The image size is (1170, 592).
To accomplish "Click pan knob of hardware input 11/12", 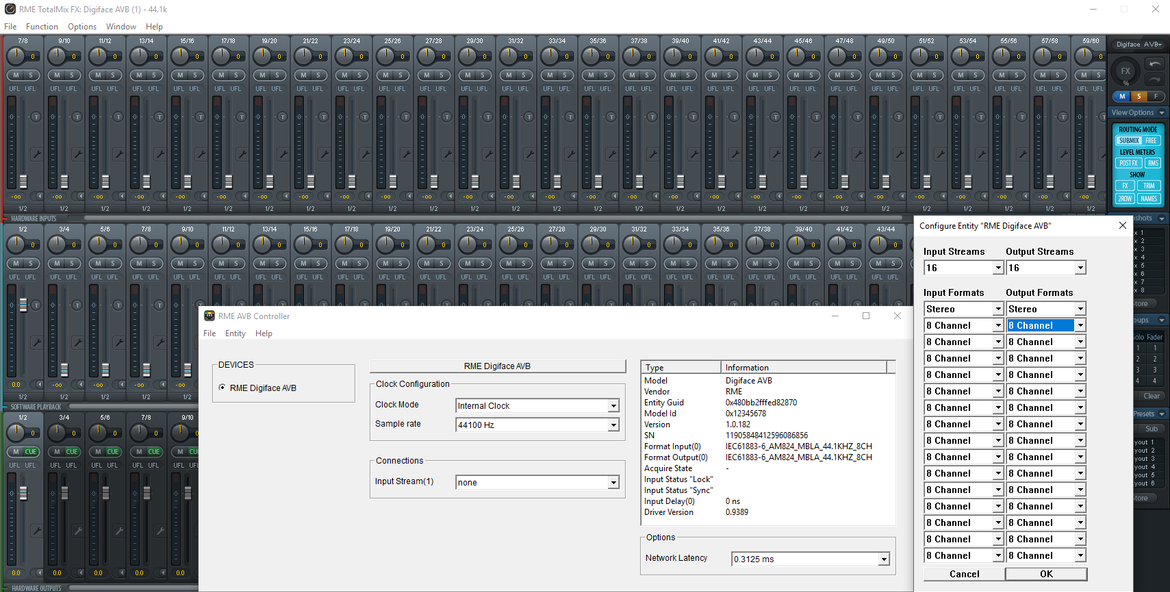I will [x=99, y=55].
